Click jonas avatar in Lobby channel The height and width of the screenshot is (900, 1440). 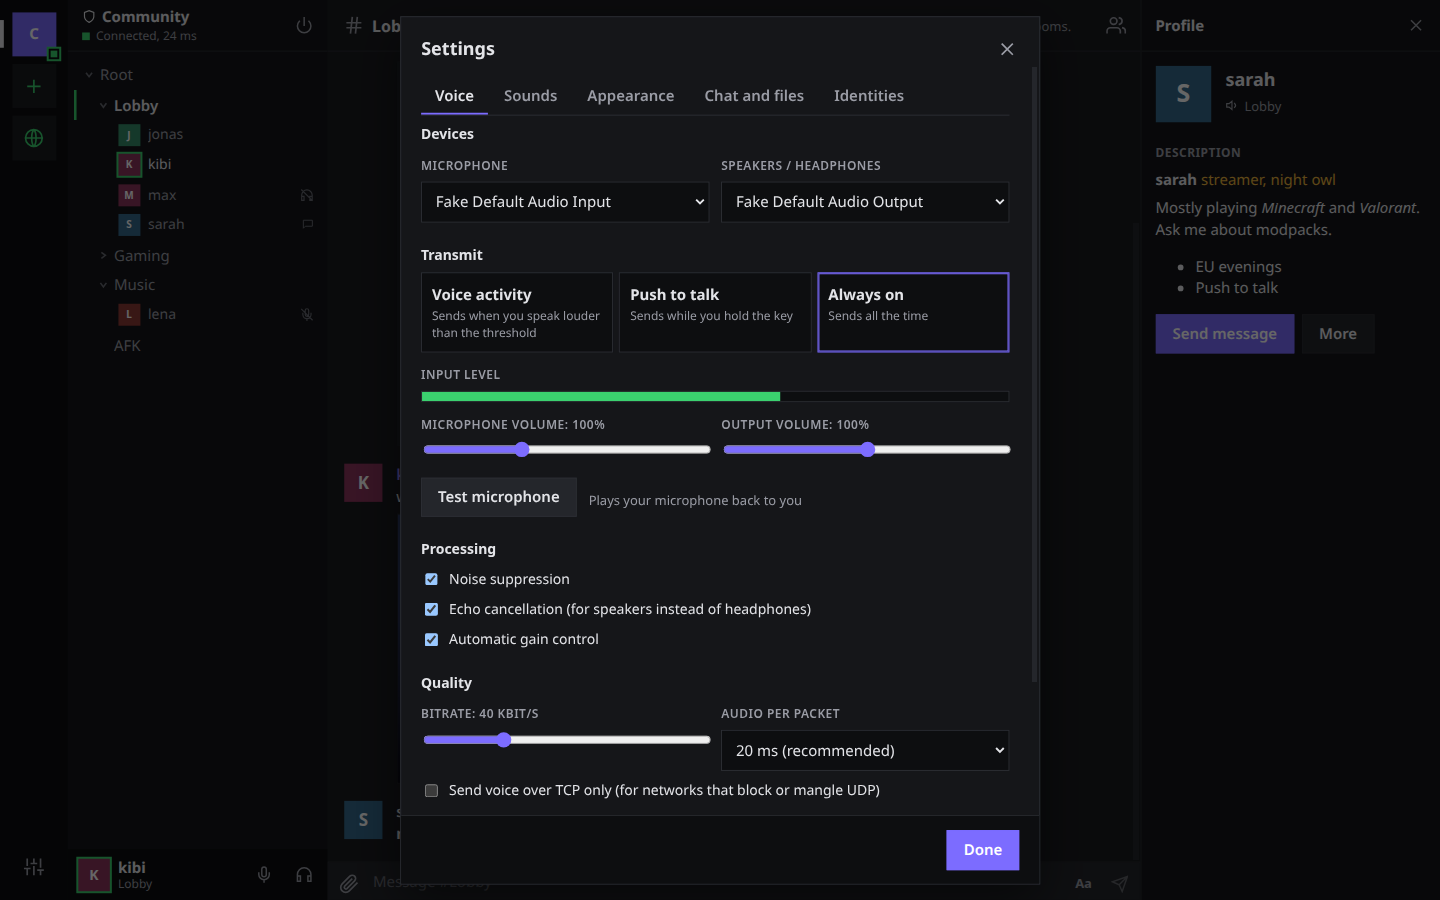(x=129, y=135)
